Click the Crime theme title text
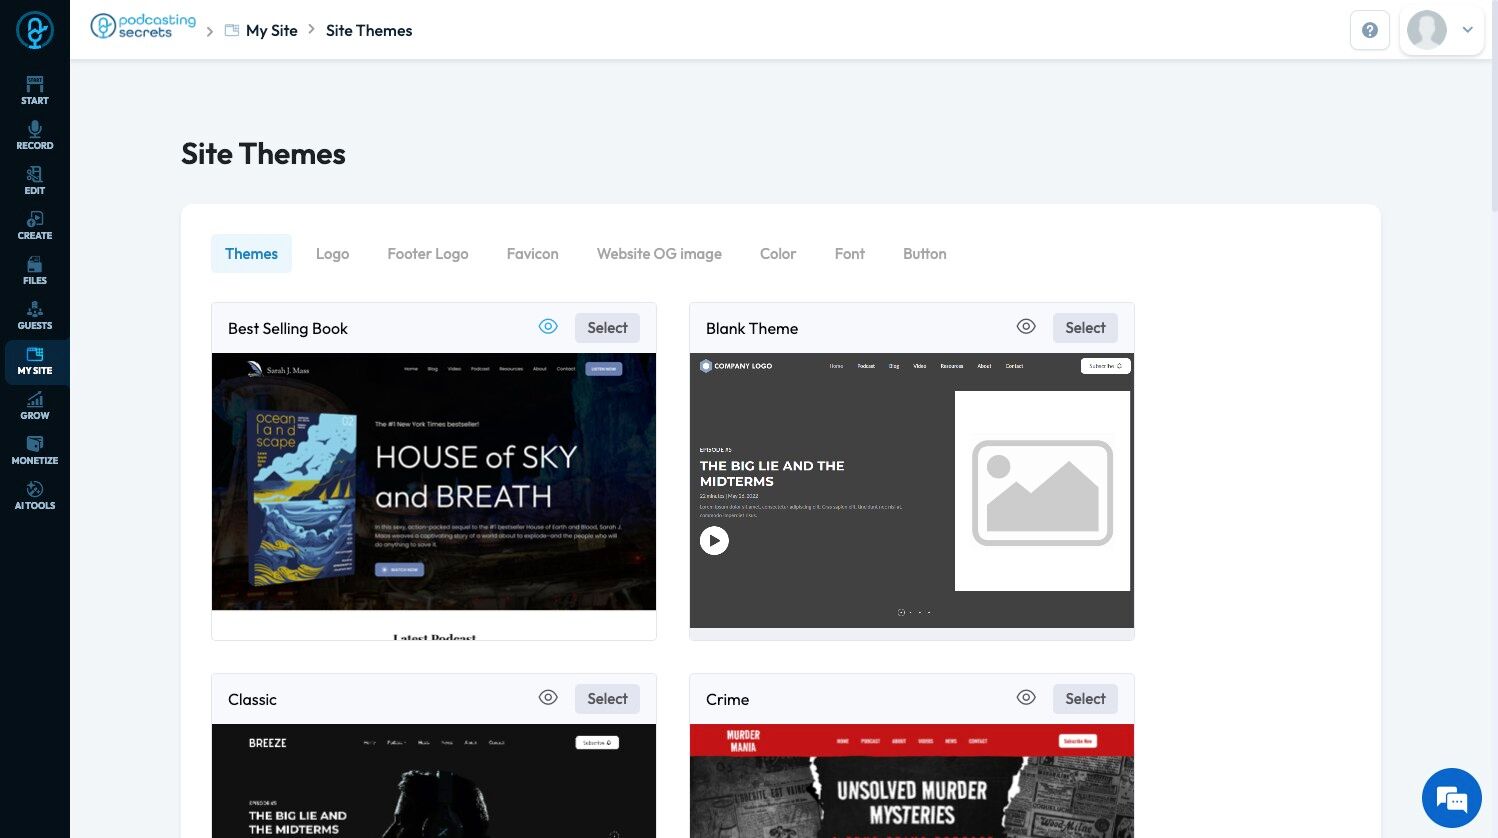The width and height of the screenshot is (1498, 838). pos(727,700)
